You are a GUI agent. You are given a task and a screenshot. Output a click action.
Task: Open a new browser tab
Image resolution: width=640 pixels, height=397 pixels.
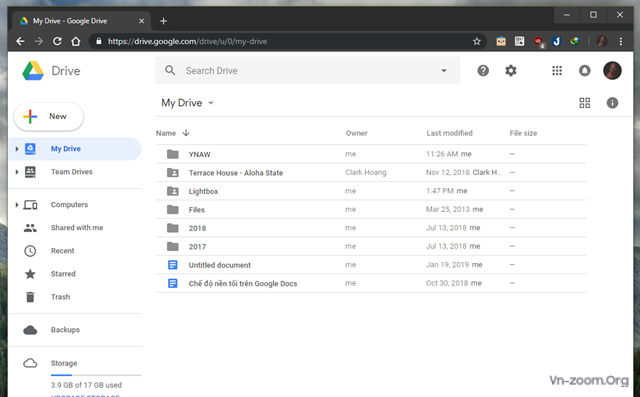(x=163, y=21)
